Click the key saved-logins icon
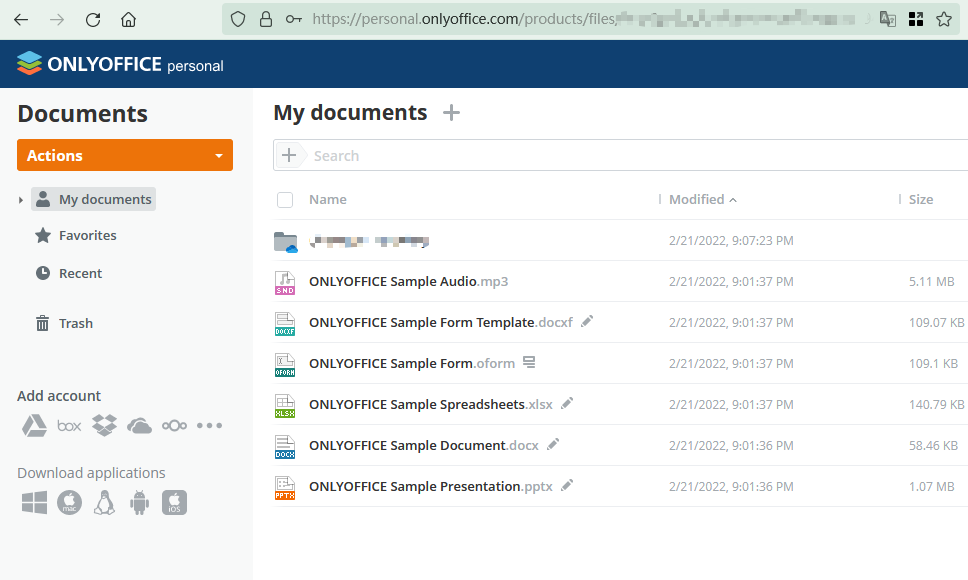The height and width of the screenshot is (580, 968). 293,19
